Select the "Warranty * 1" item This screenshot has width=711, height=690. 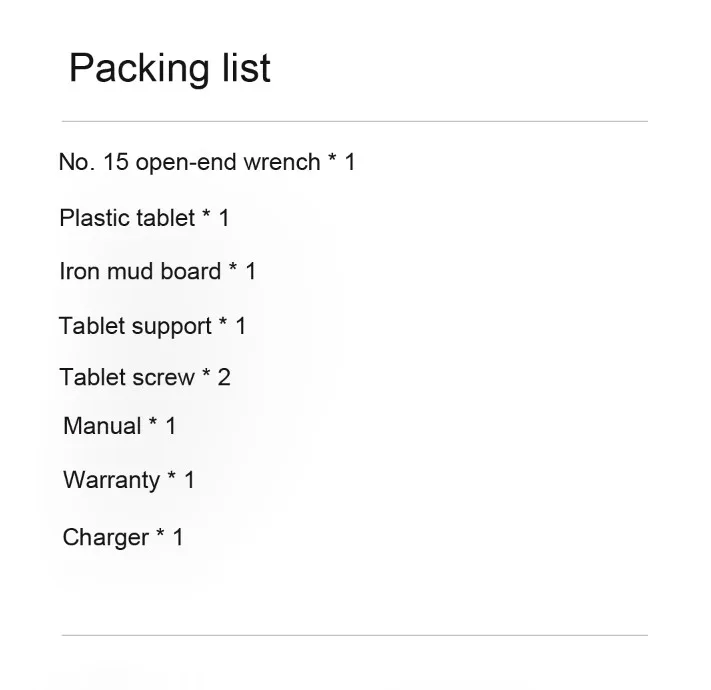128,480
